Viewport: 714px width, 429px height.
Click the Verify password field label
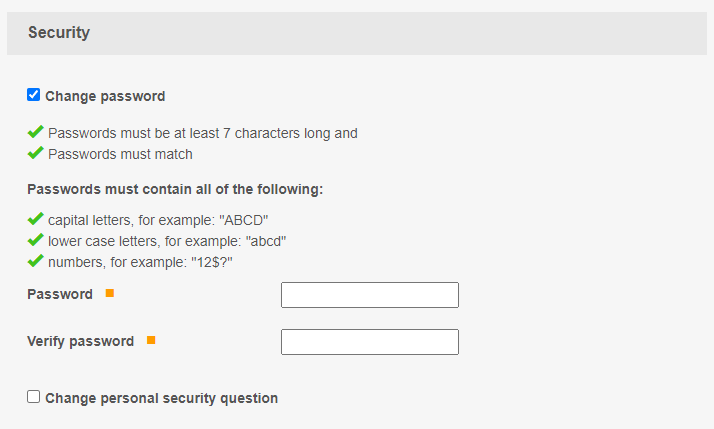tap(80, 341)
